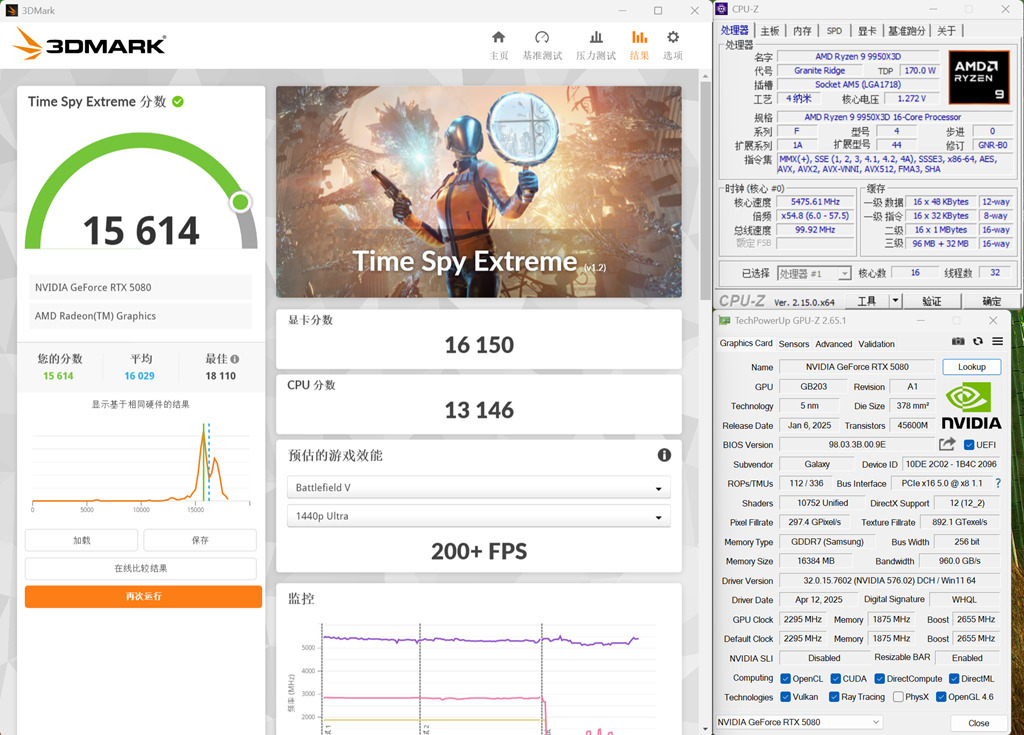Image resolution: width=1024 pixels, height=735 pixels.
Task: Click the Lookup button in GPU-Z
Action: pos(971,367)
